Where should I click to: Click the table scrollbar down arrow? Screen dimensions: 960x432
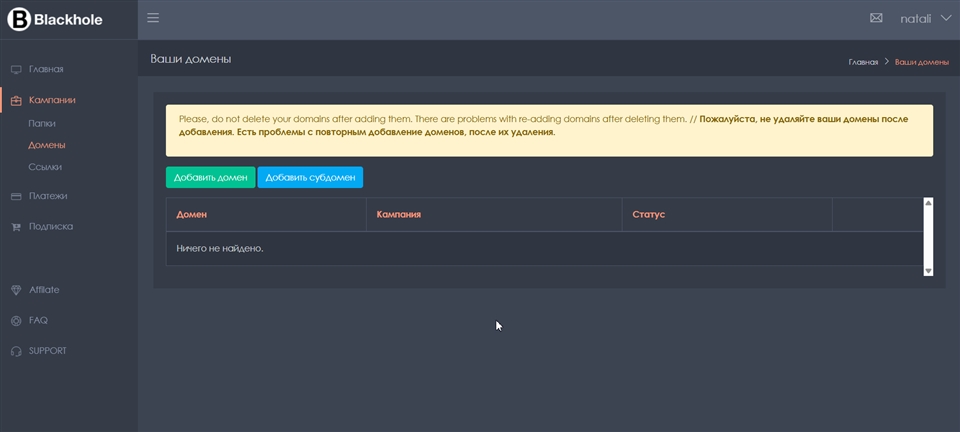pos(928,270)
